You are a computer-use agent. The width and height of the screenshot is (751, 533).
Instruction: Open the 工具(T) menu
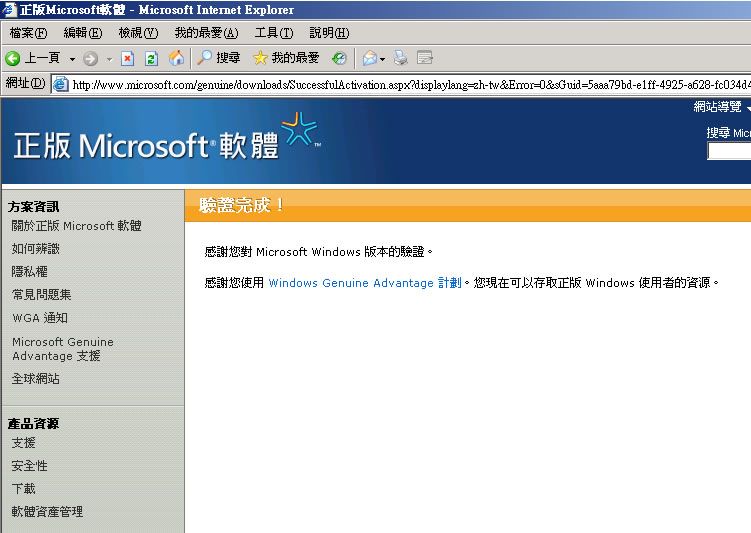273,33
